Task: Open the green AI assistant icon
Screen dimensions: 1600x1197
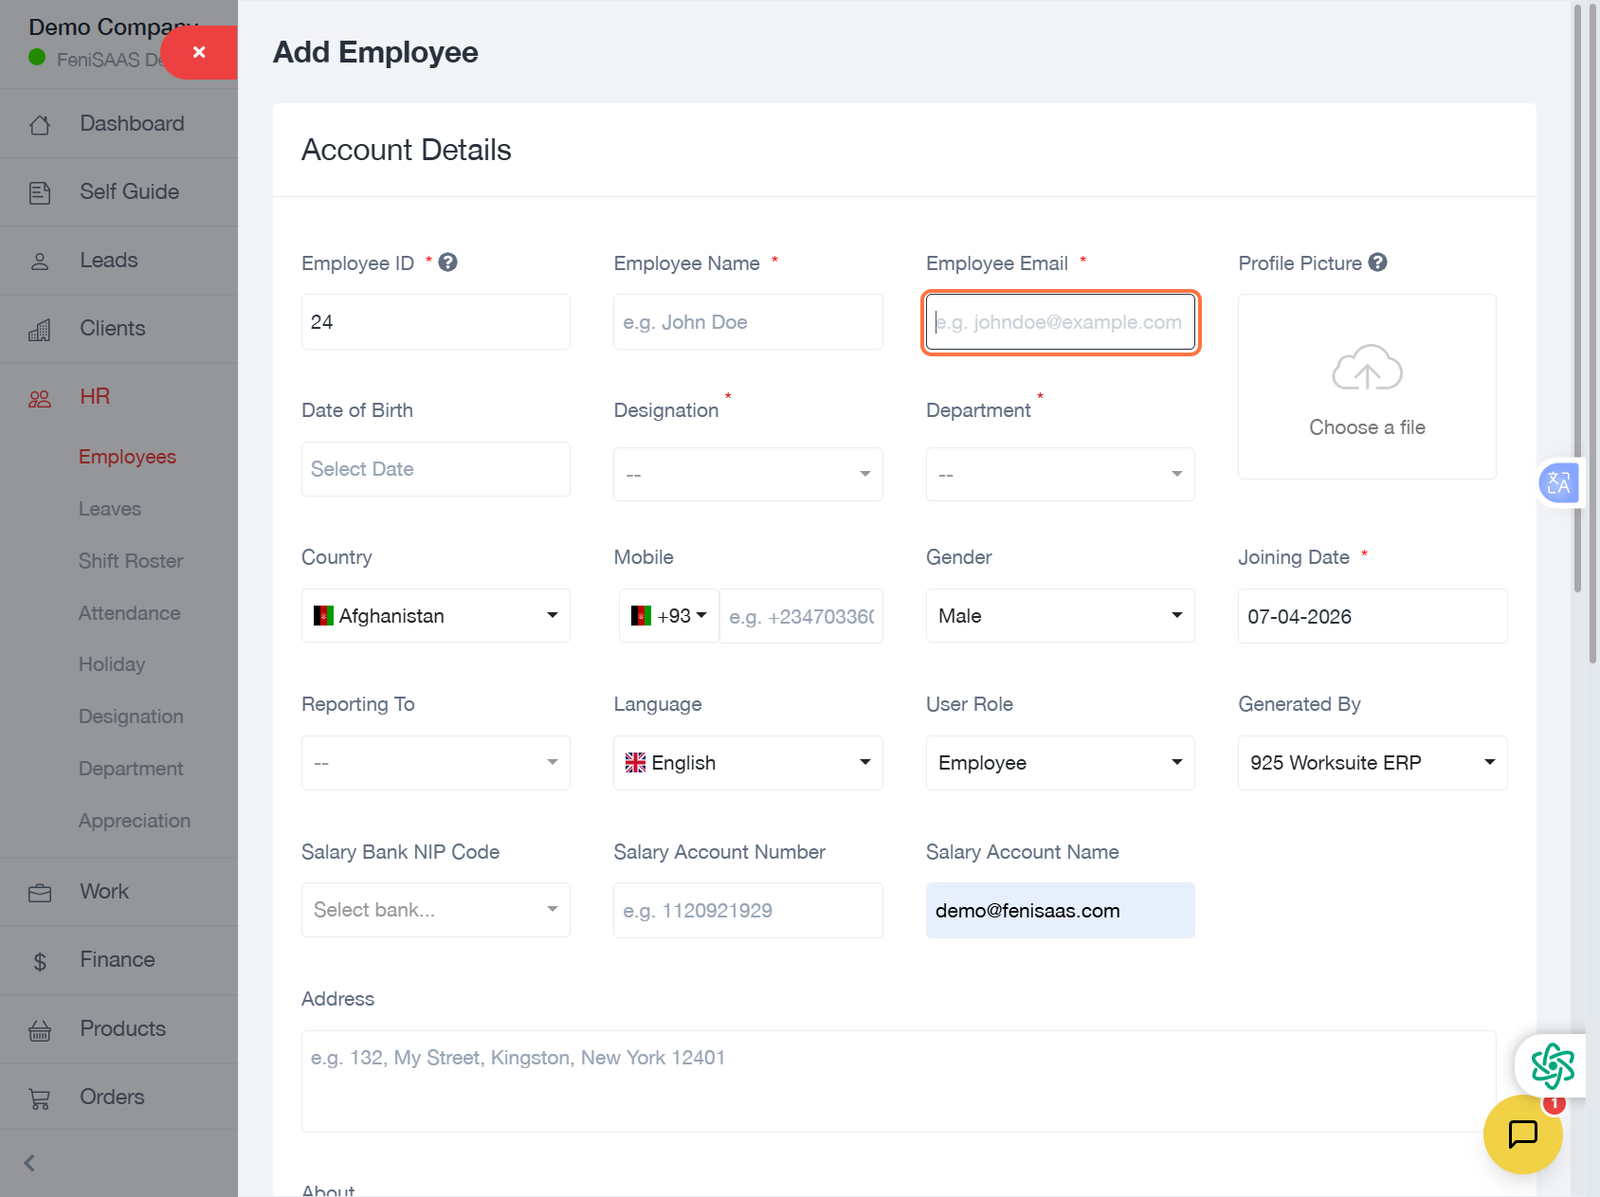Action: [1551, 1065]
